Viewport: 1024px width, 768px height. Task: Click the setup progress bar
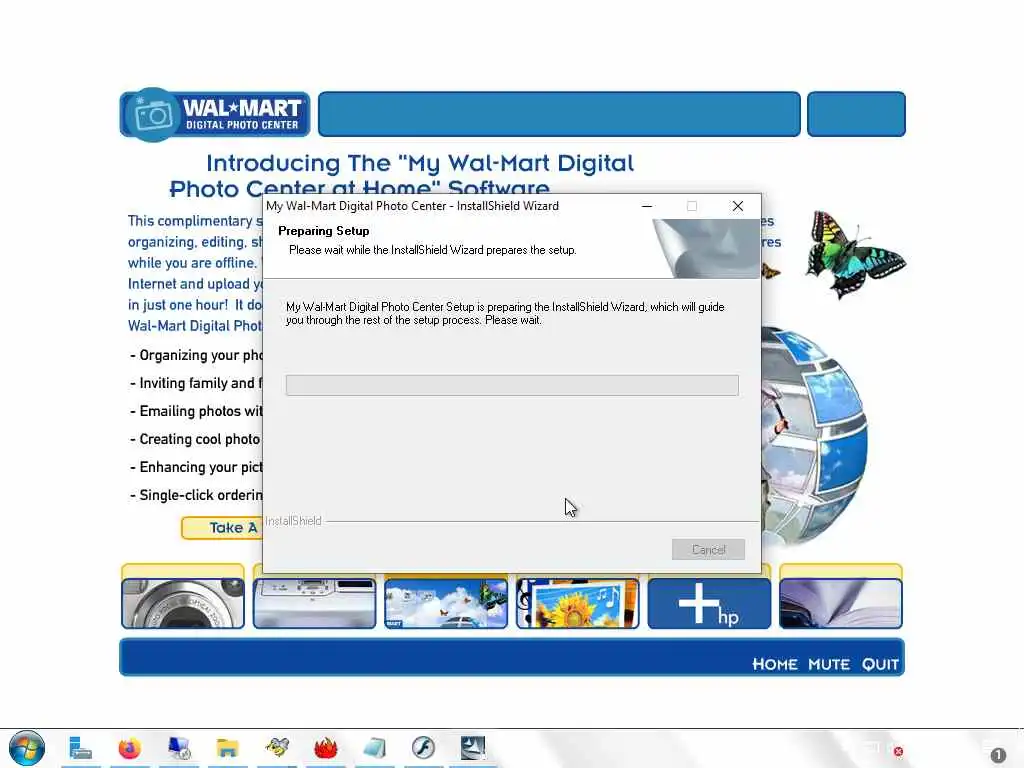click(x=512, y=385)
